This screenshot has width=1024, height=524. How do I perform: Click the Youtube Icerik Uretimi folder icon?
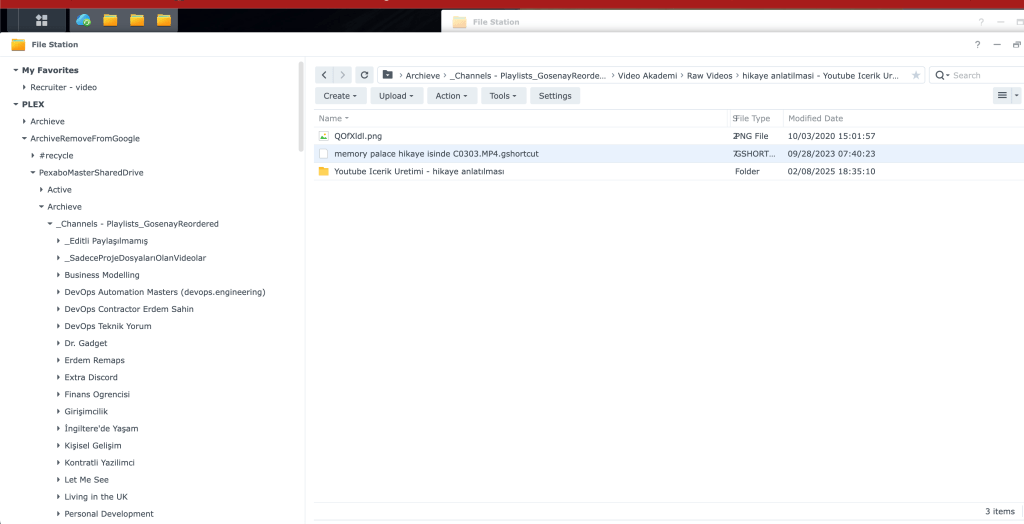click(323, 171)
